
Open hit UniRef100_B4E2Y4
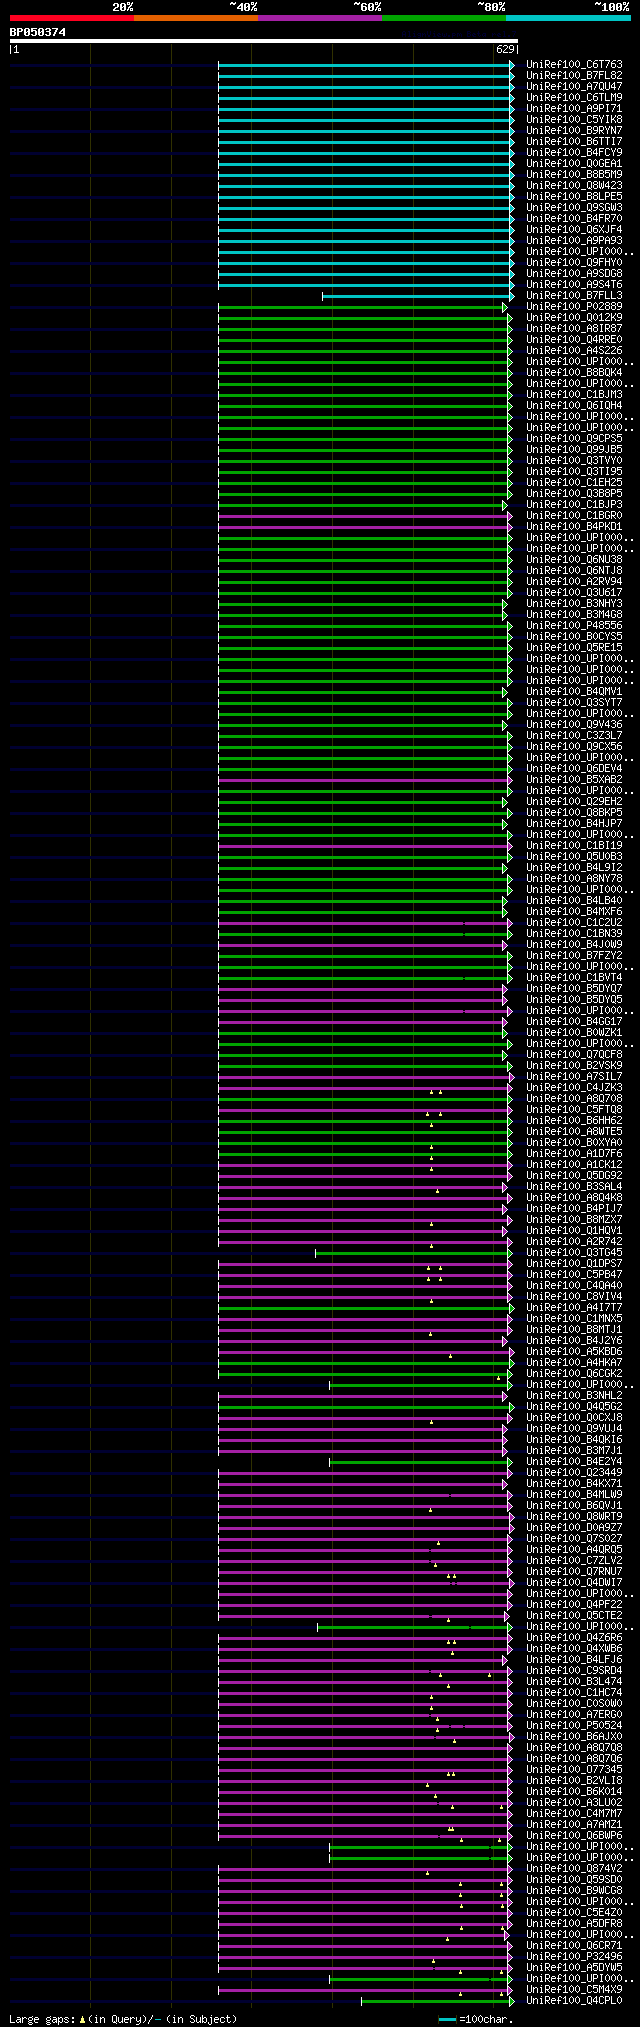pyautogui.click(x=574, y=1462)
